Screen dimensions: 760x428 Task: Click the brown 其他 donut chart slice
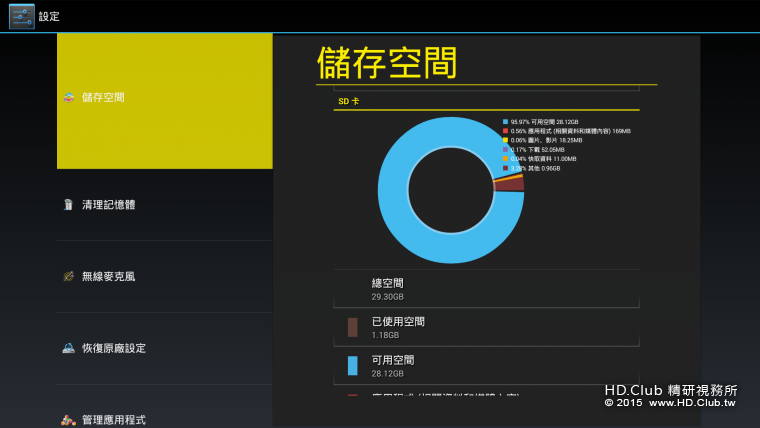509,185
